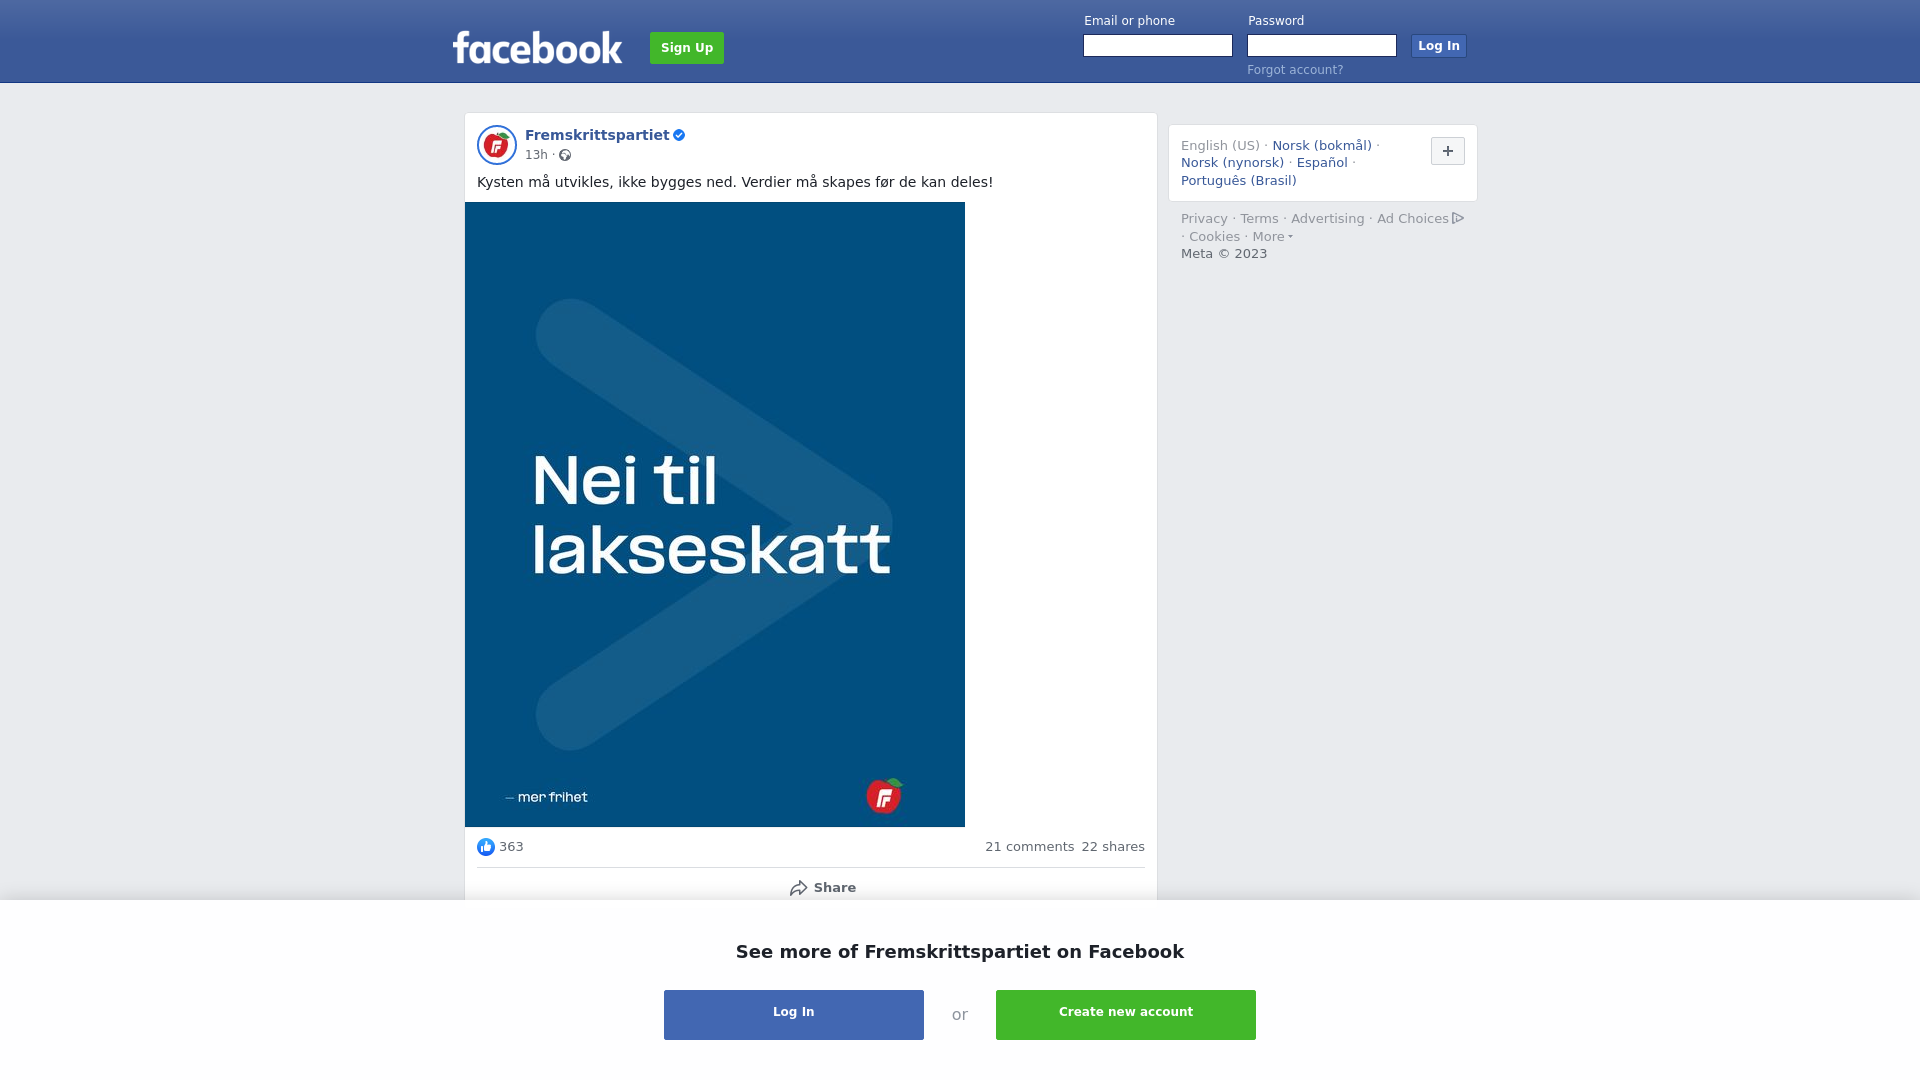Click the Password input field

tap(1322, 46)
